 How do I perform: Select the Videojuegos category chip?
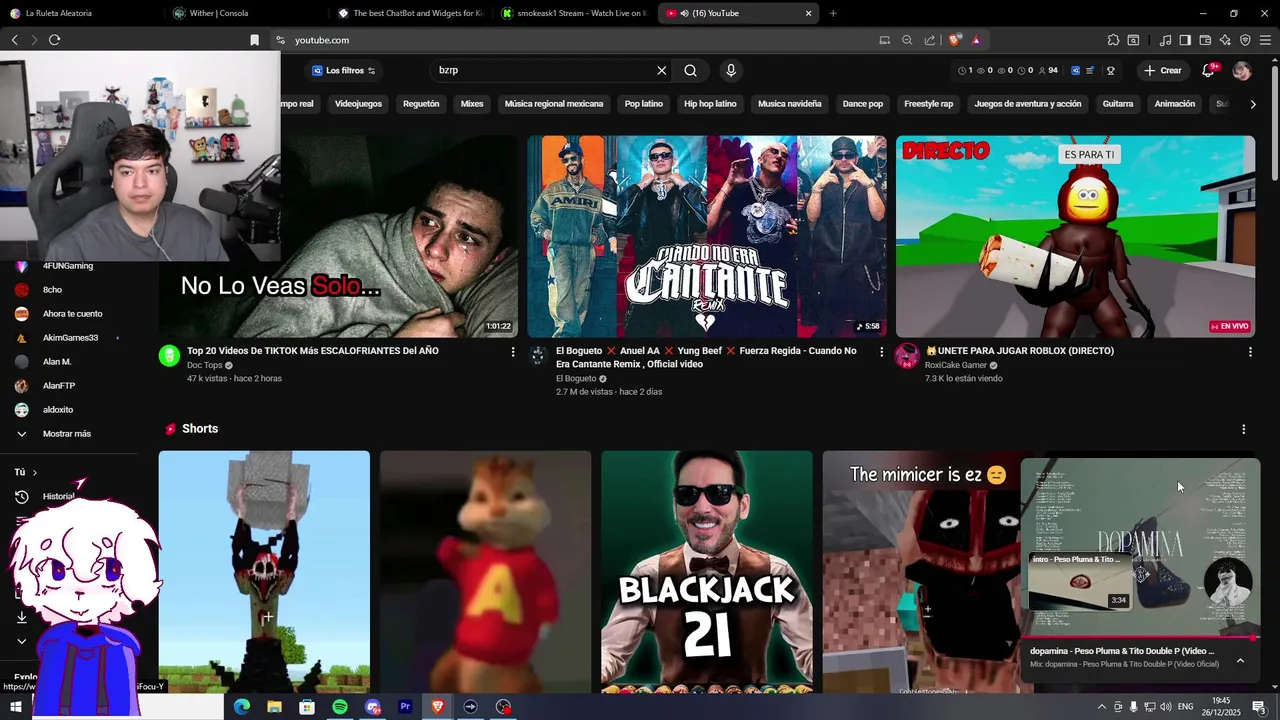pyautogui.click(x=358, y=104)
